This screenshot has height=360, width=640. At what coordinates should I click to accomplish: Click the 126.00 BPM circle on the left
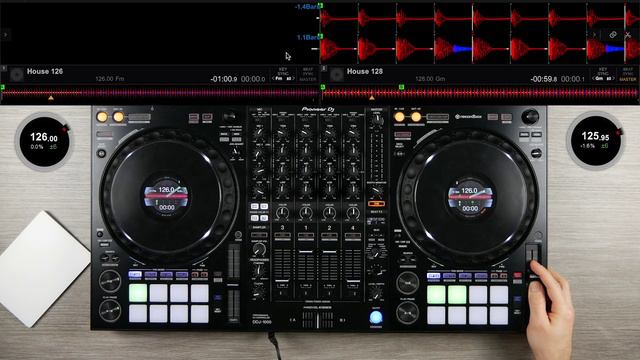coord(44,141)
